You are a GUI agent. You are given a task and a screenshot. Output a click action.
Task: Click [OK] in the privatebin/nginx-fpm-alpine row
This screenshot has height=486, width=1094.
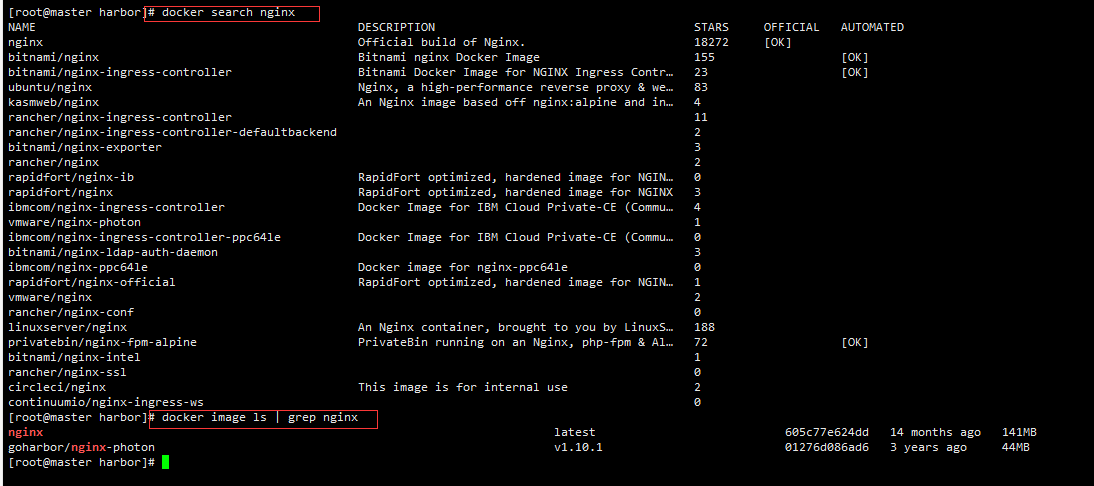tap(855, 342)
